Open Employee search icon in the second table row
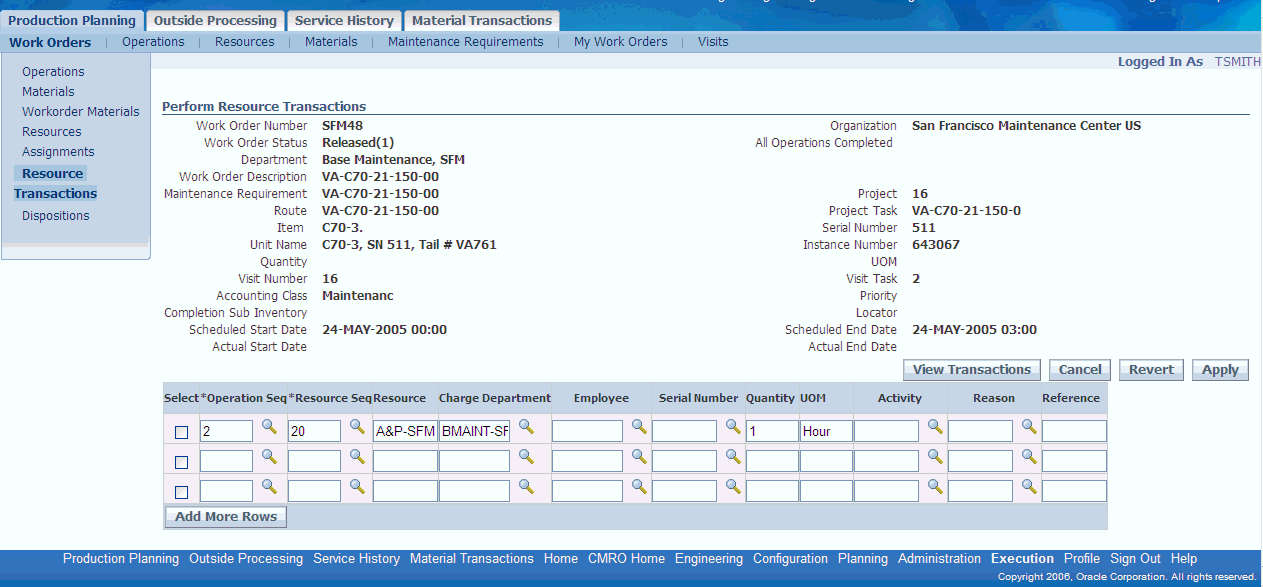Image resolution: width=1263 pixels, height=587 pixels. (x=639, y=457)
